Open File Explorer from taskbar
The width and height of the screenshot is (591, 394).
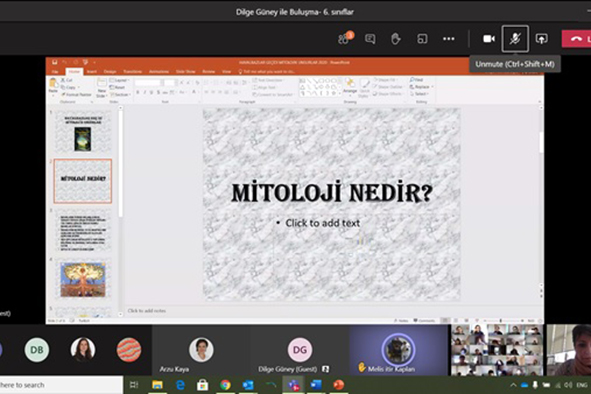click(x=157, y=385)
